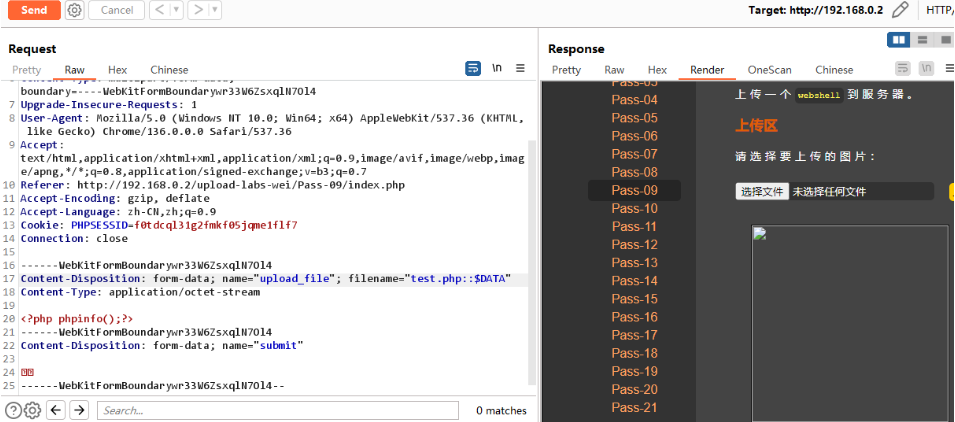
Task: Toggle word wrap icon in Request panel
Action: click(473, 68)
